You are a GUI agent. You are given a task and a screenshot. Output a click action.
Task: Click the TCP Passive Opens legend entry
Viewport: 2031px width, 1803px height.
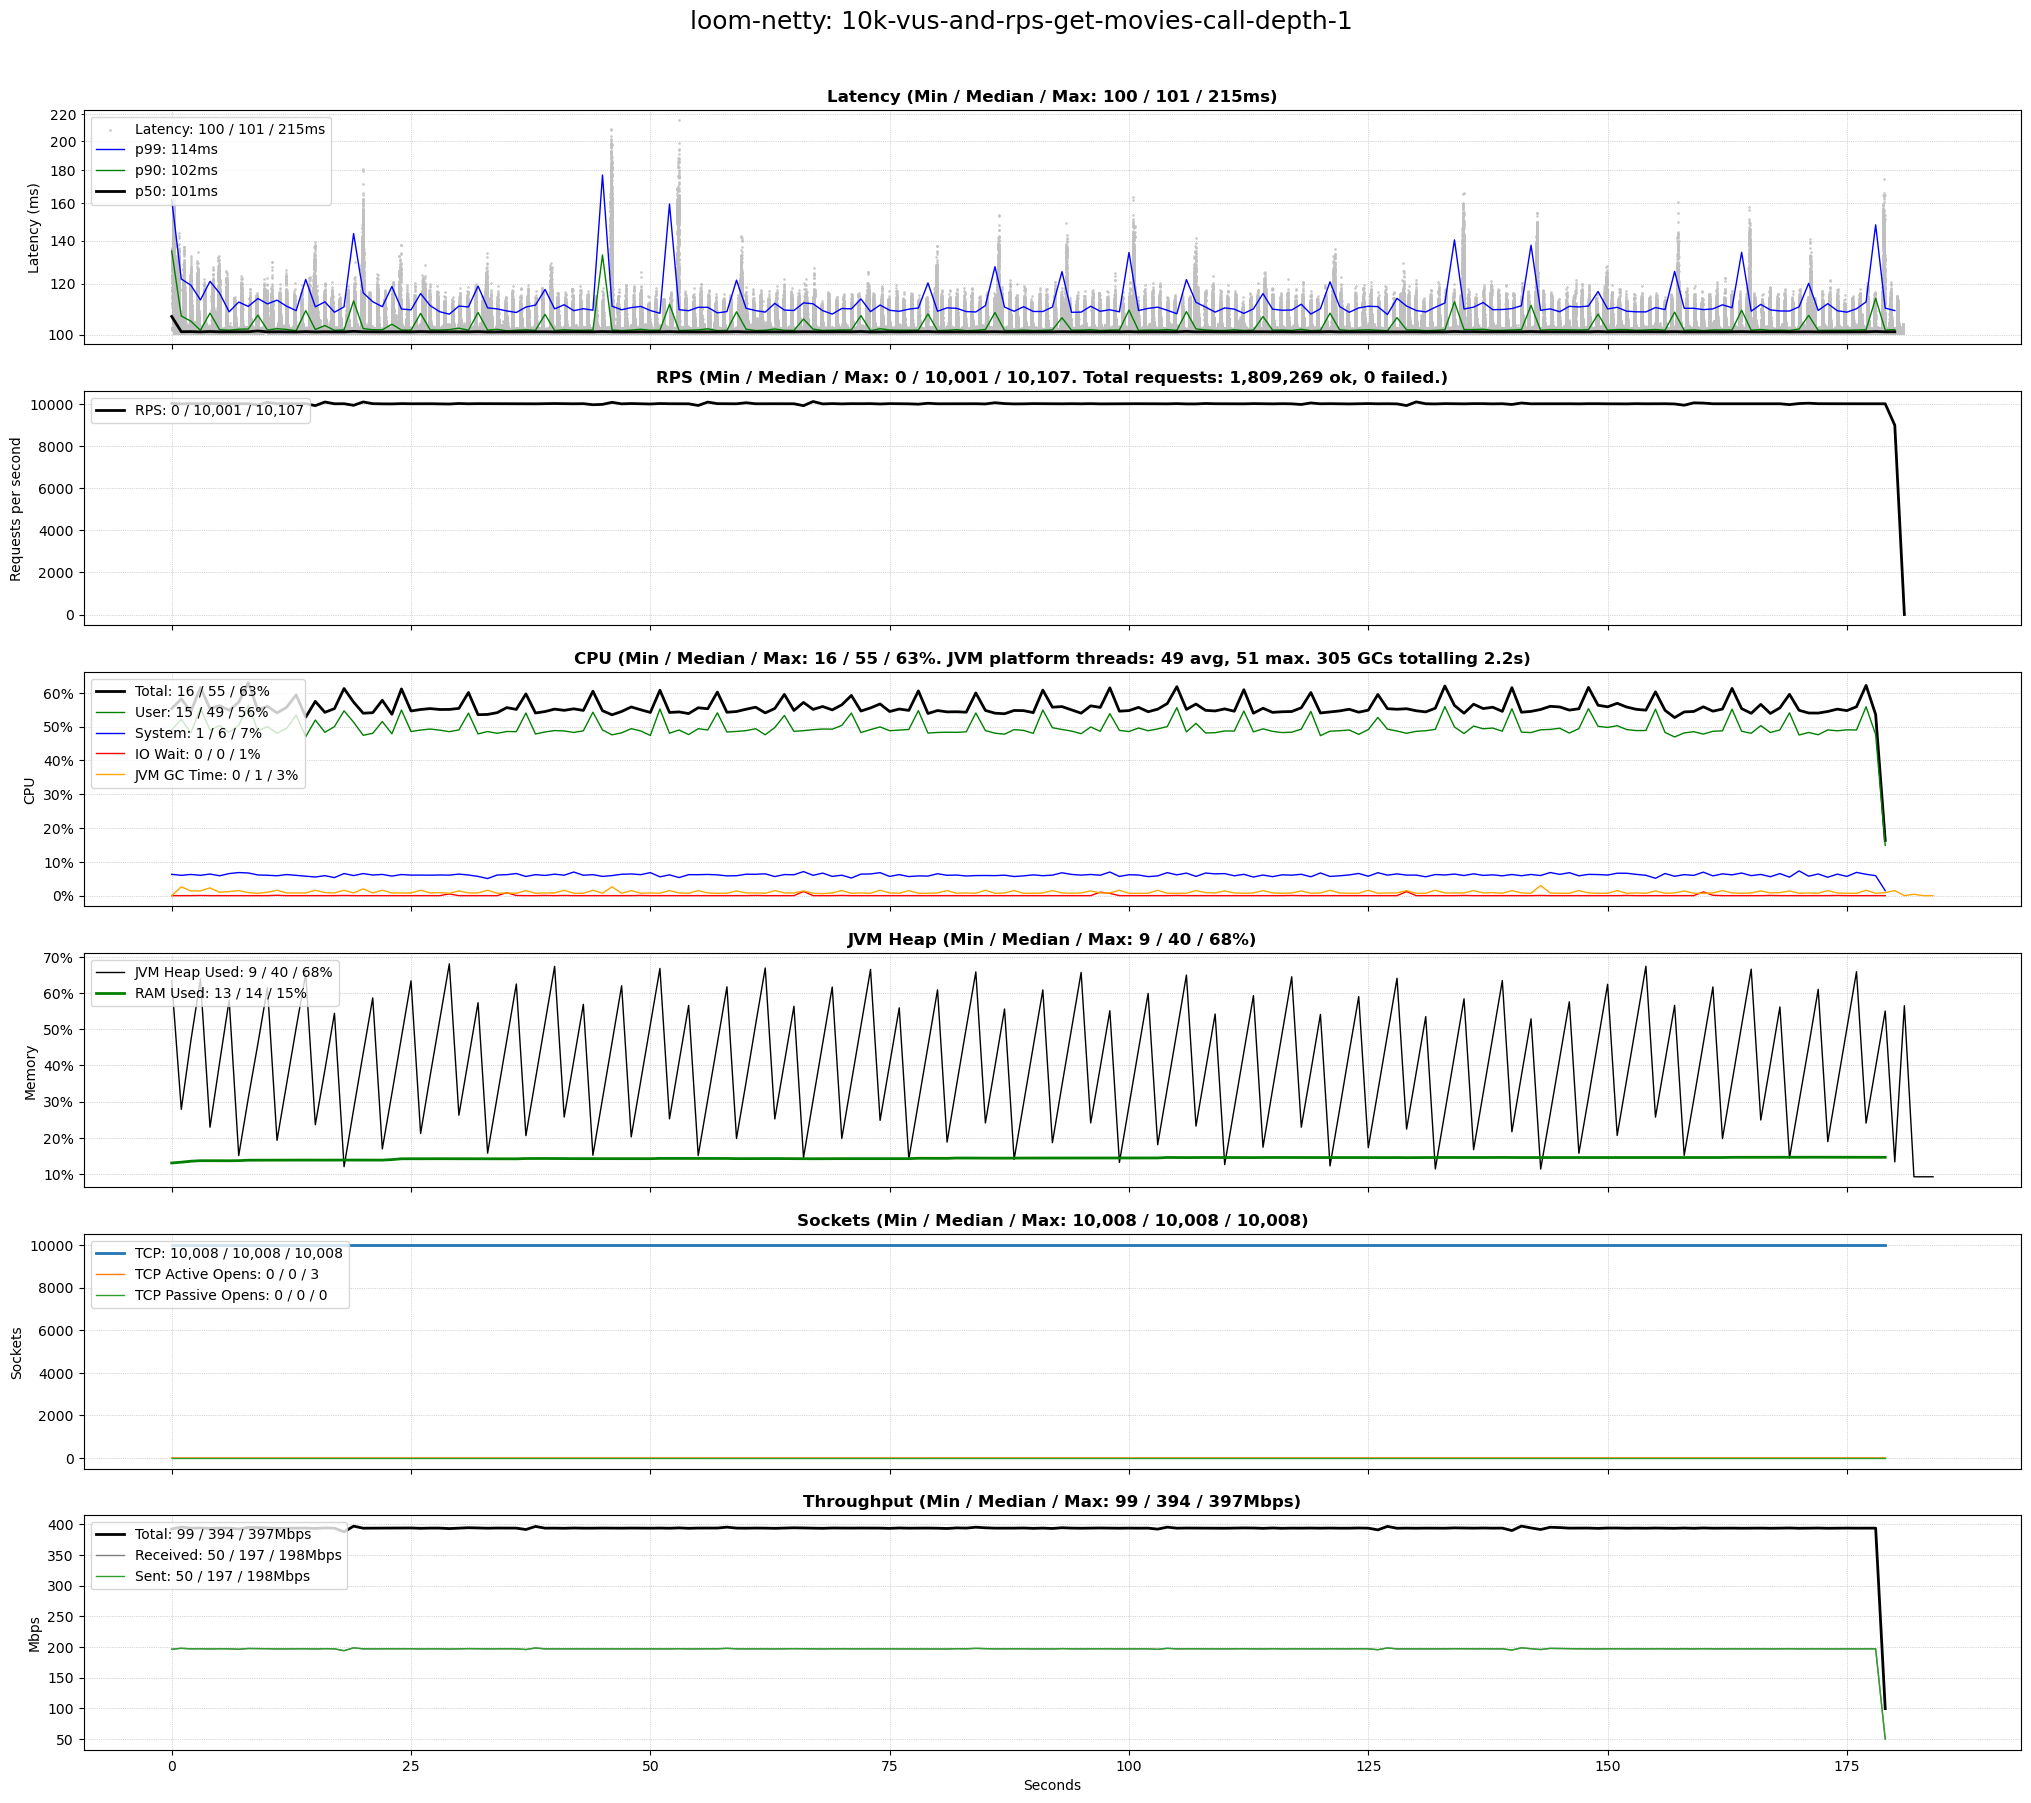(x=230, y=1296)
